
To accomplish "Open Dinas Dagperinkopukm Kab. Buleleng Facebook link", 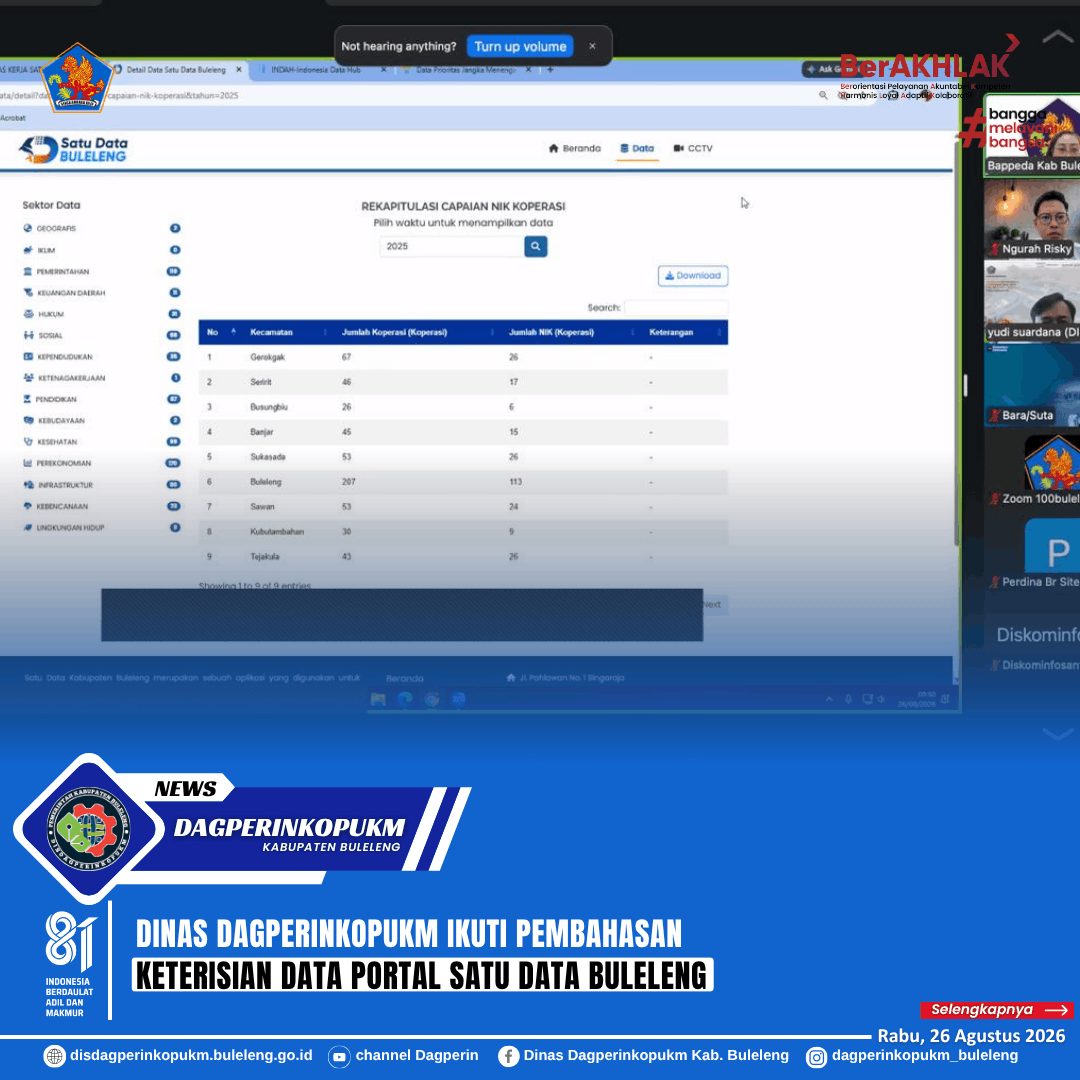I will (x=643, y=1055).
